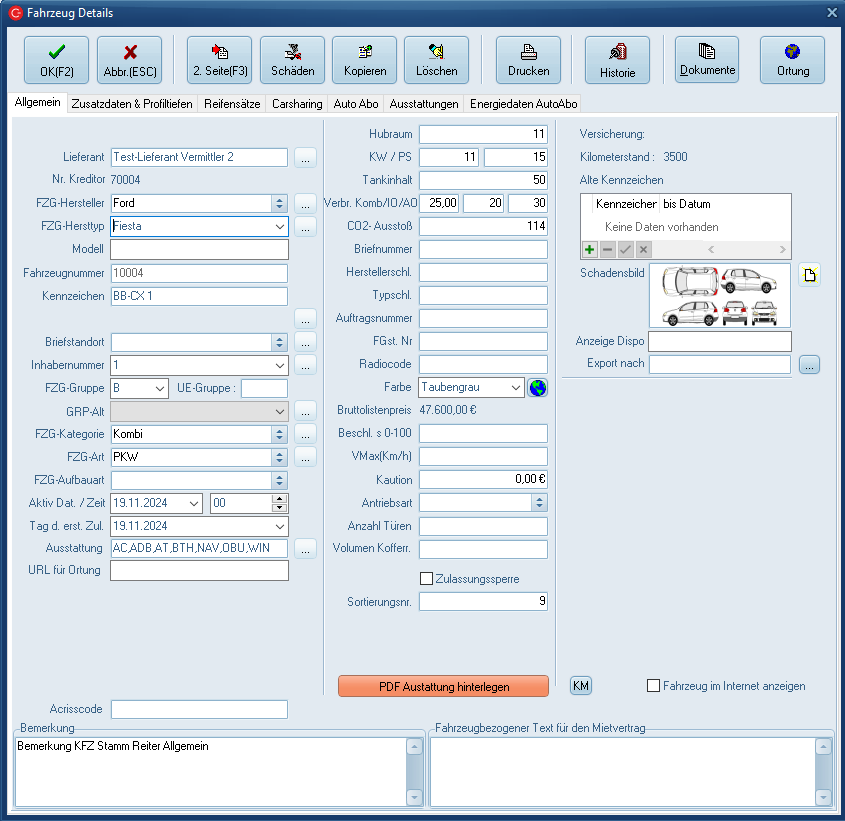Check Fahrzeug im Internet anzeigen
This screenshot has width=845, height=821.
(654, 686)
